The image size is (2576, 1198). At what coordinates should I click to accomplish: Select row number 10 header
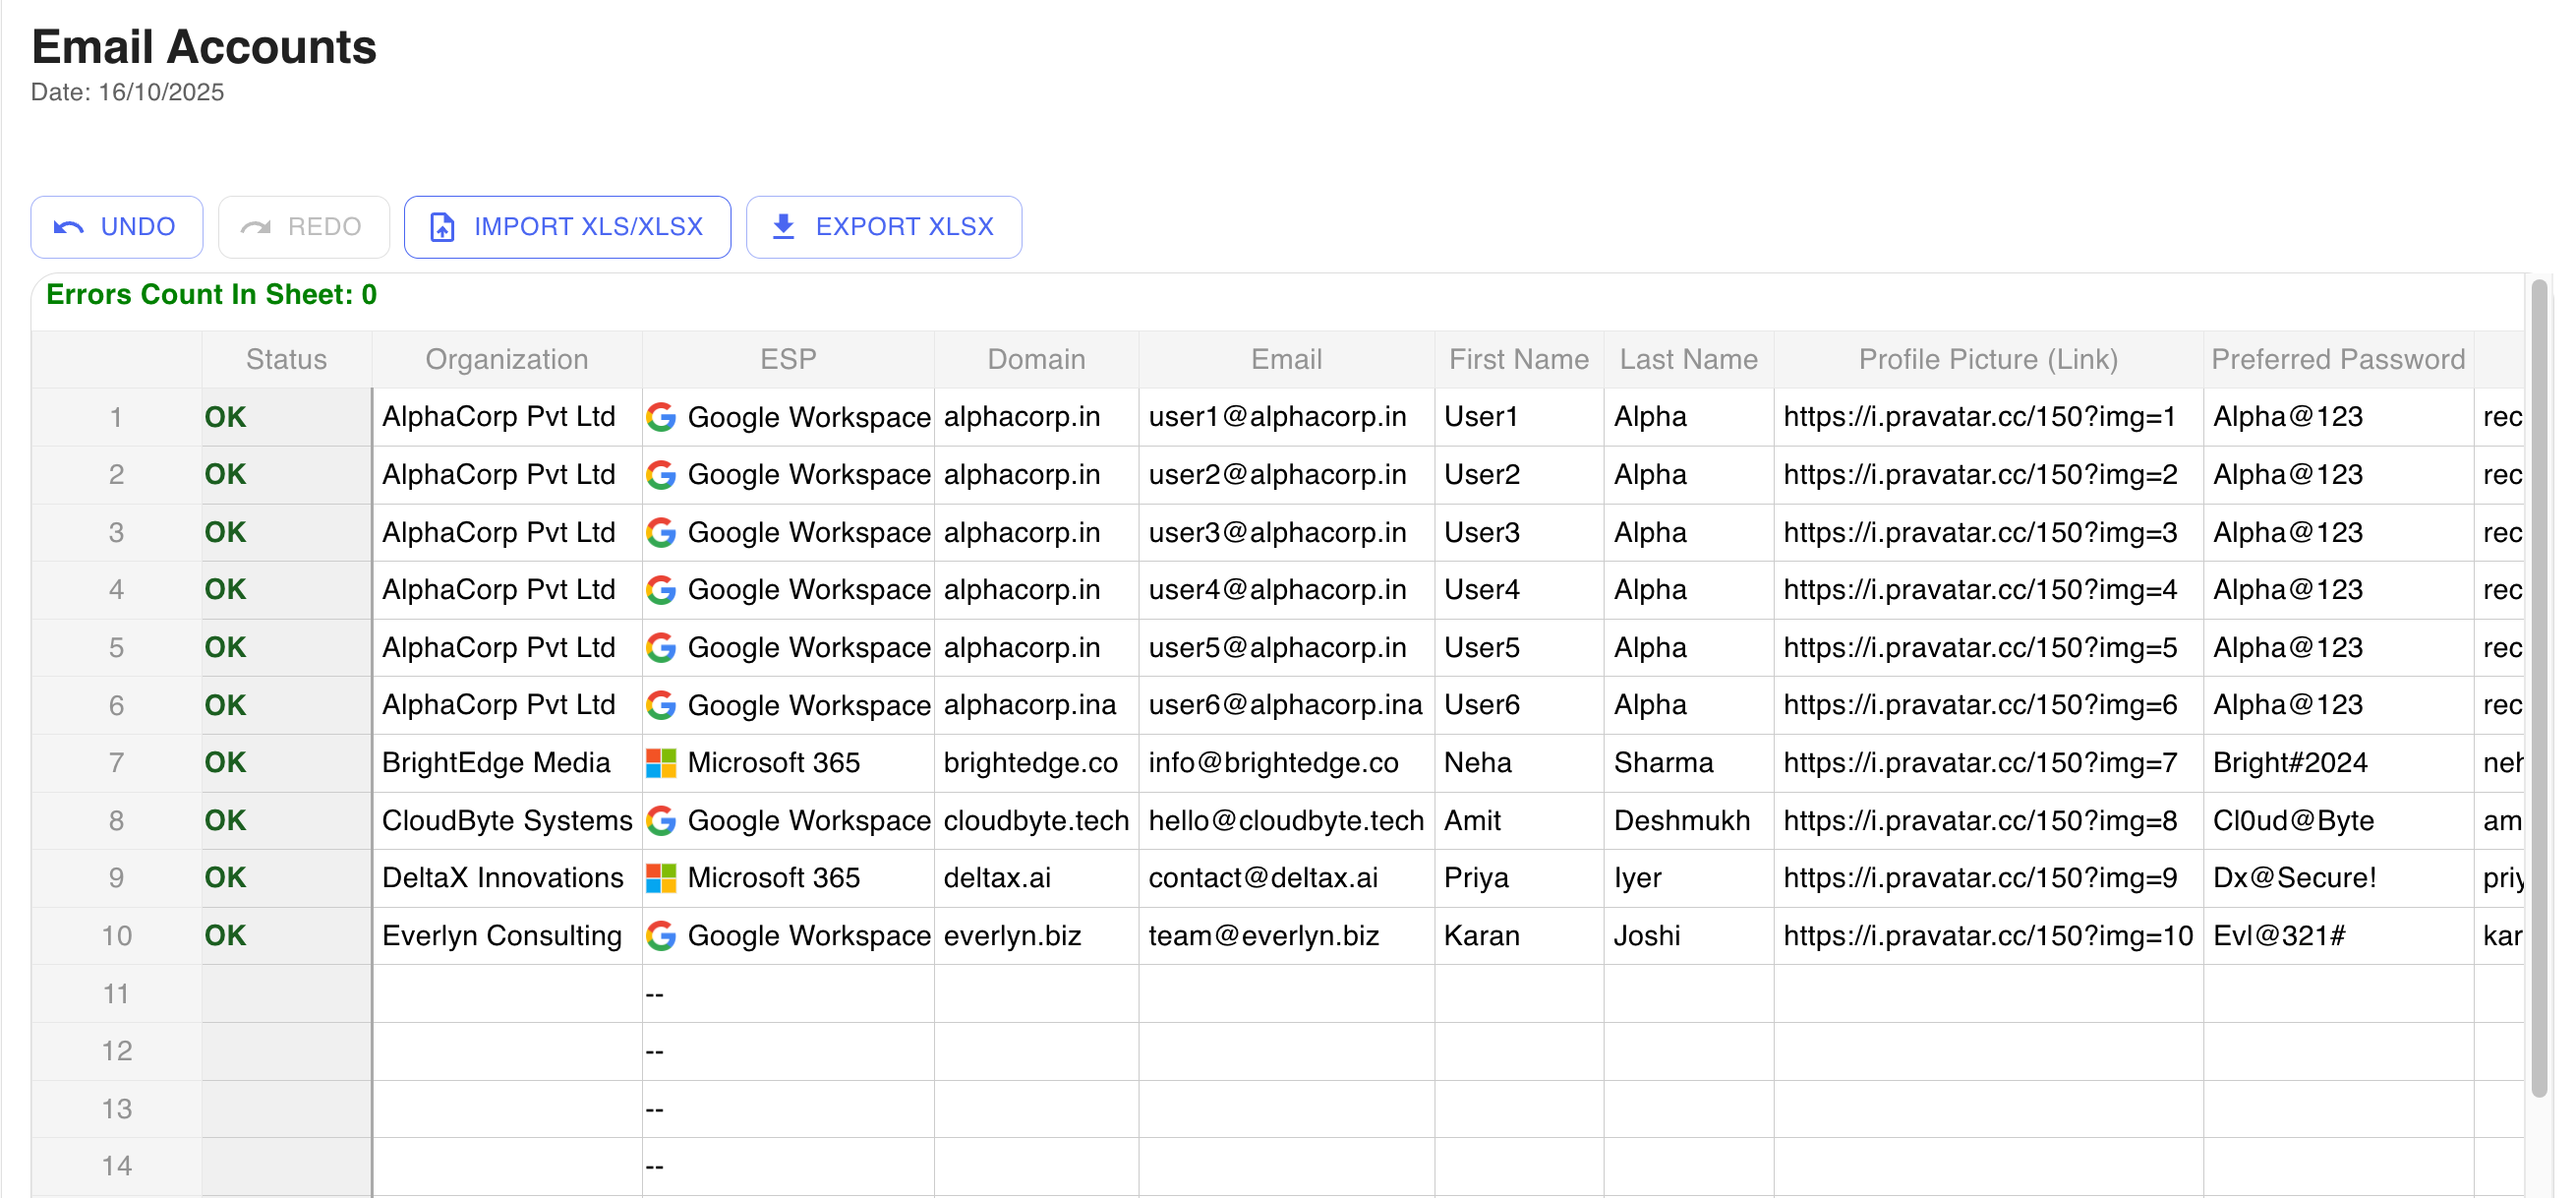tap(117, 936)
